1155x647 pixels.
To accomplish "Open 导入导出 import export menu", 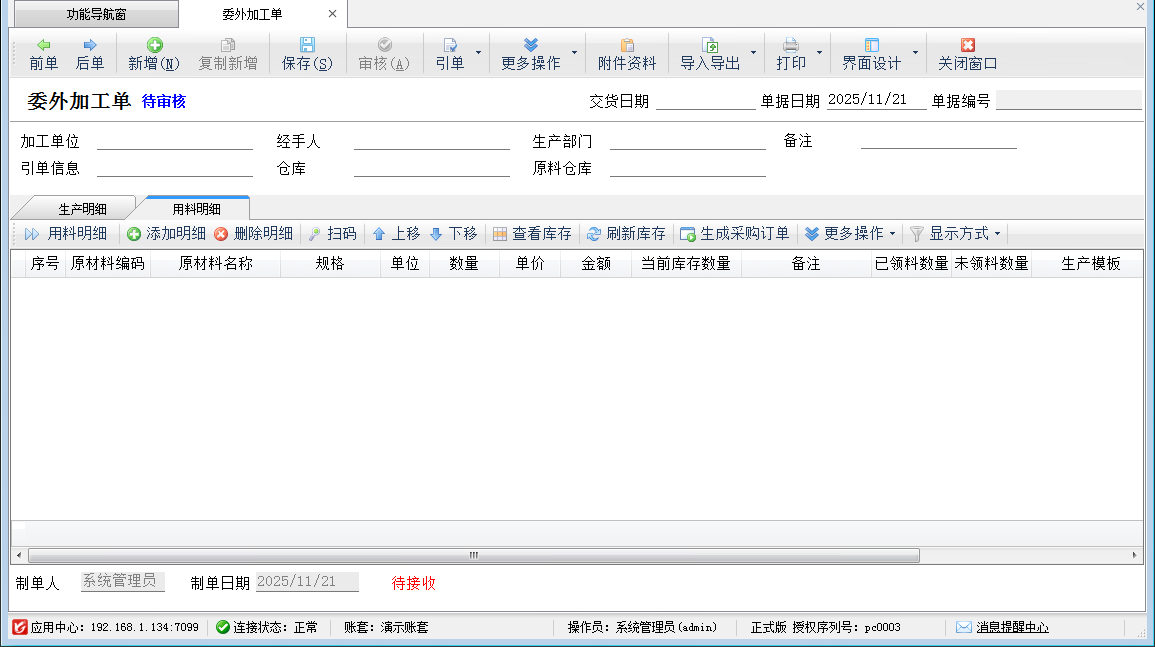I will [x=711, y=53].
